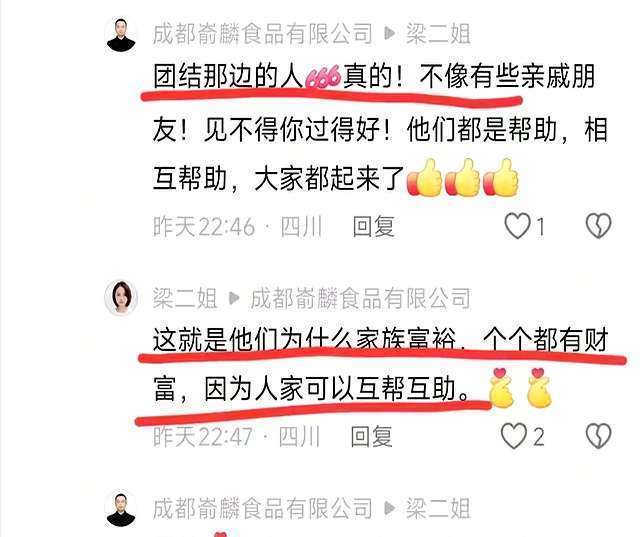
Task: Tap the thumbs-up emojis in first comment
Action: (x=462, y=178)
